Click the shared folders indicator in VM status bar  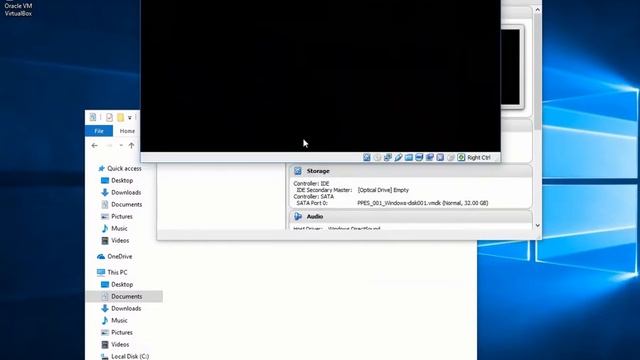click(409, 157)
